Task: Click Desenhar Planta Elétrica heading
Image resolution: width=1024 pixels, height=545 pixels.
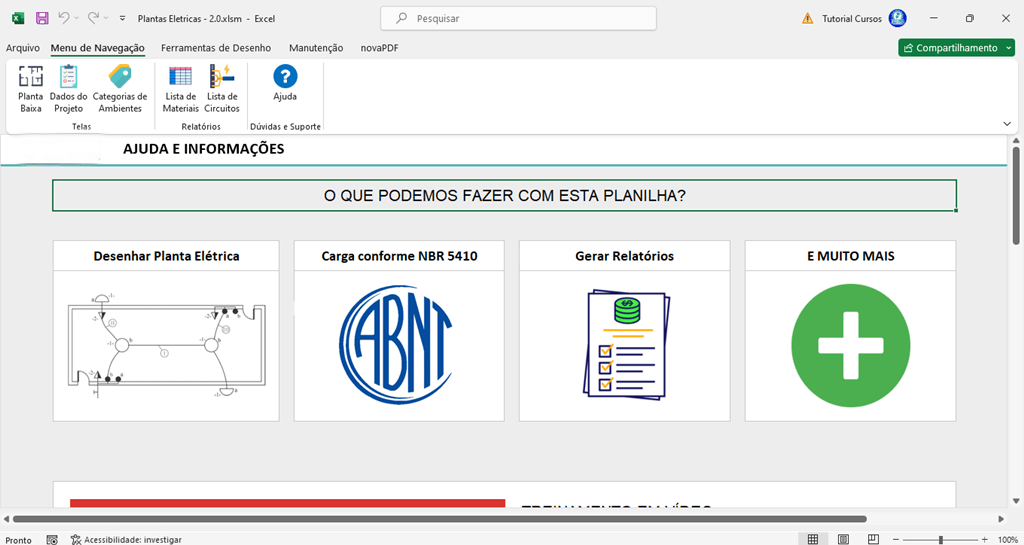Action: pyautogui.click(x=167, y=257)
